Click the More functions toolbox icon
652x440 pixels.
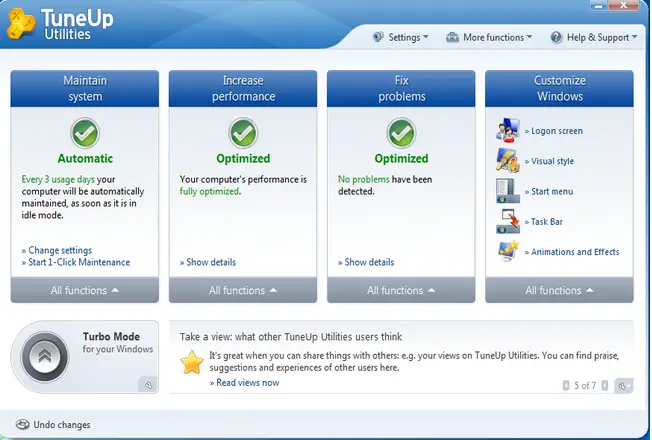(452, 37)
